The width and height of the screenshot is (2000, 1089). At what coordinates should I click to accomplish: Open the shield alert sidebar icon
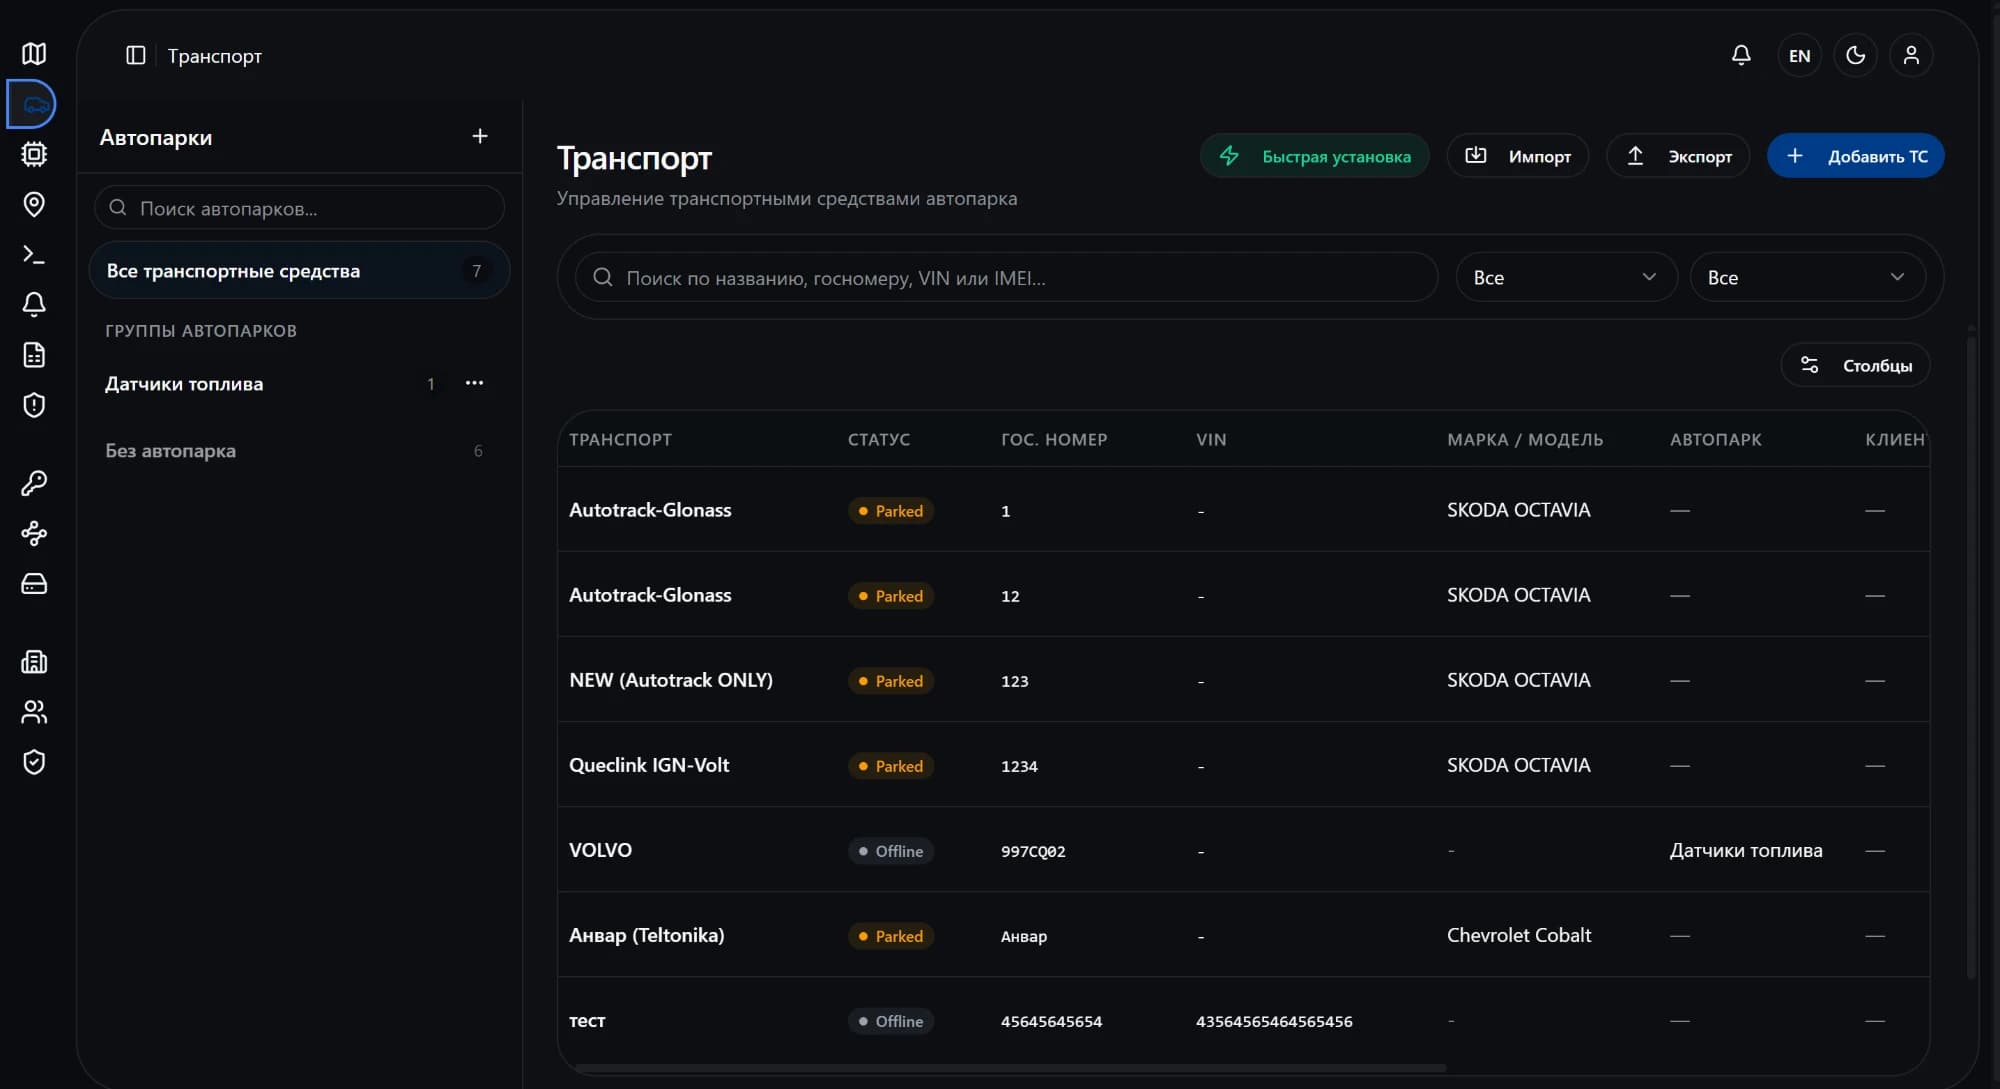pyautogui.click(x=34, y=405)
